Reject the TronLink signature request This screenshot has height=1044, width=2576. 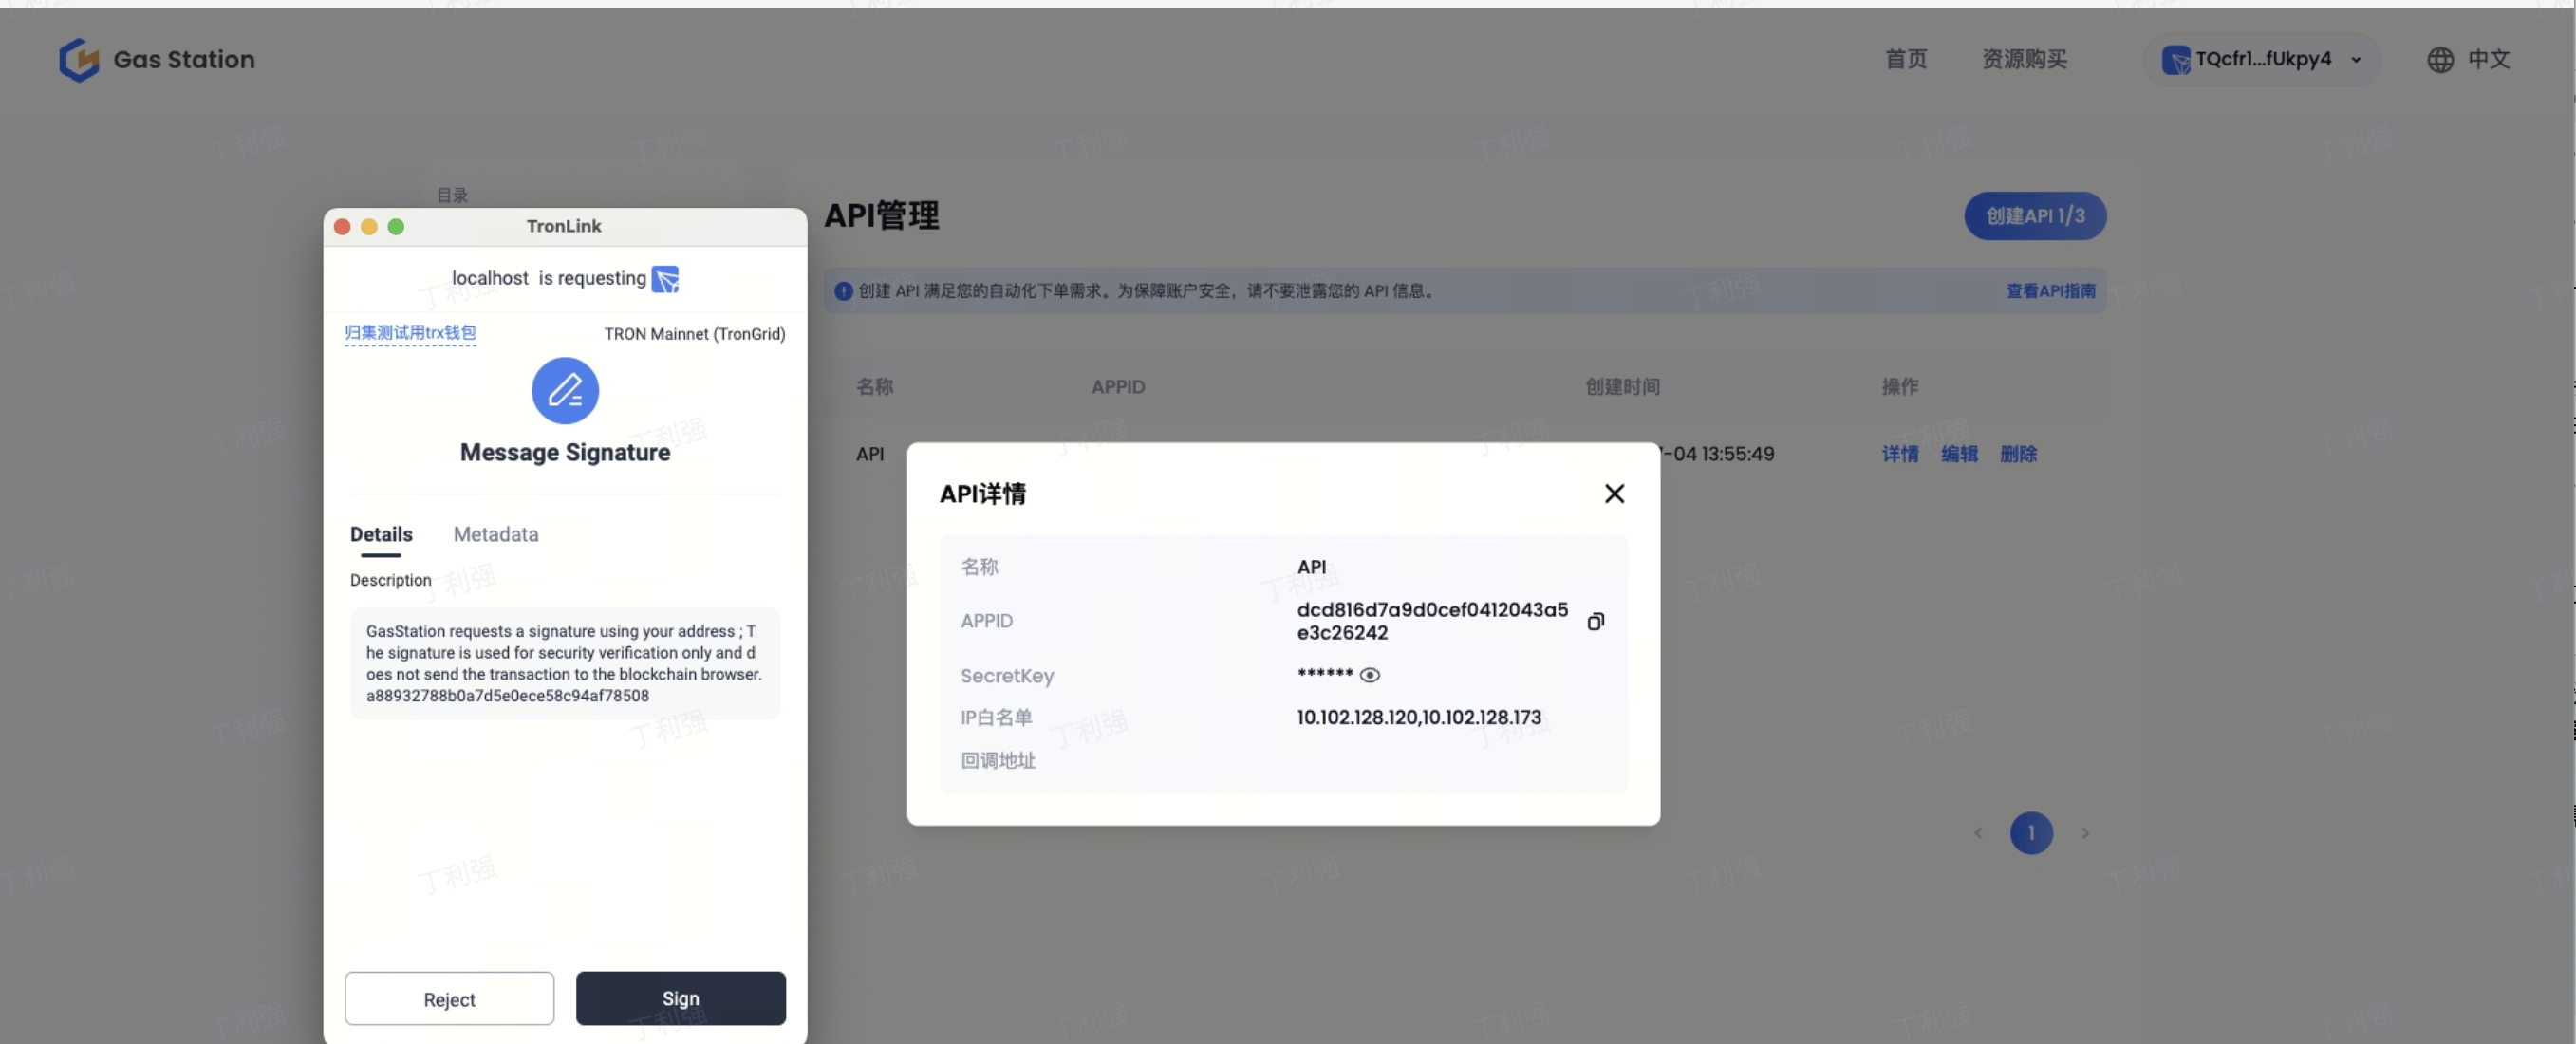pyautogui.click(x=449, y=999)
